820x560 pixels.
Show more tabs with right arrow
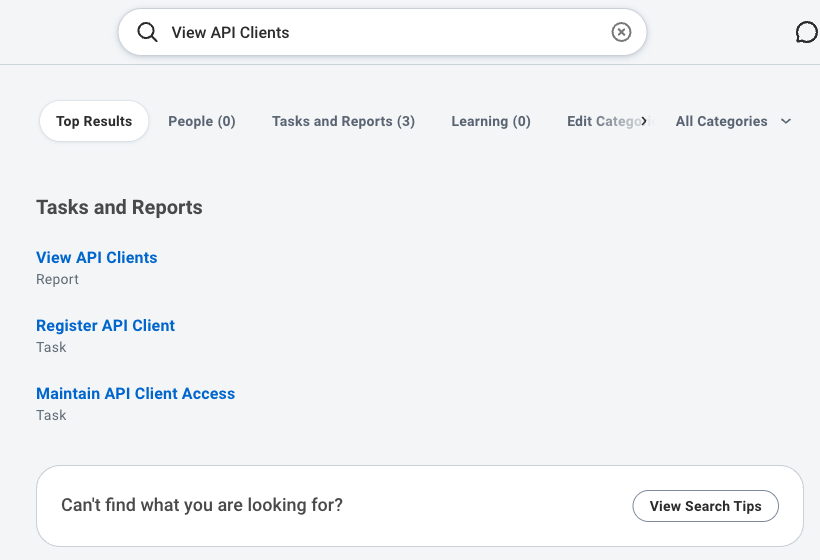coord(644,121)
